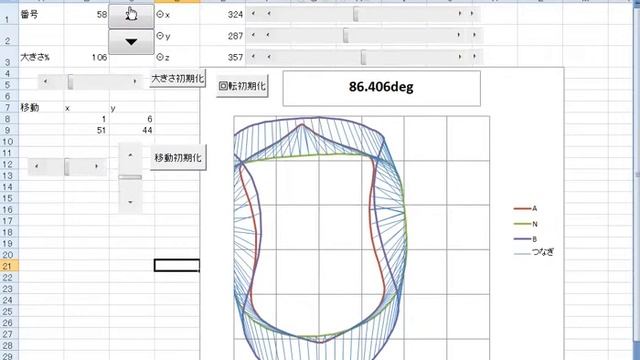Select the cell with value 1 in row 8
The width and height of the screenshot is (640, 360).
click(x=87, y=119)
